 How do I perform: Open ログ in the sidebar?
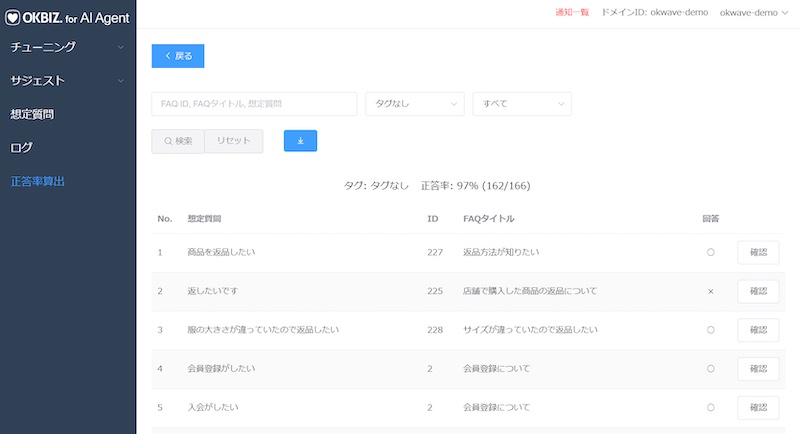point(21,147)
